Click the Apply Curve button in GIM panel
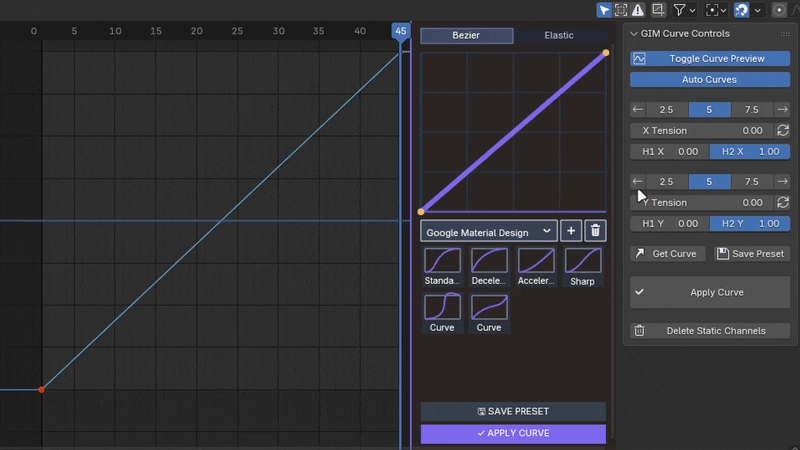800x450 pixels. click(x=710, y=292)
